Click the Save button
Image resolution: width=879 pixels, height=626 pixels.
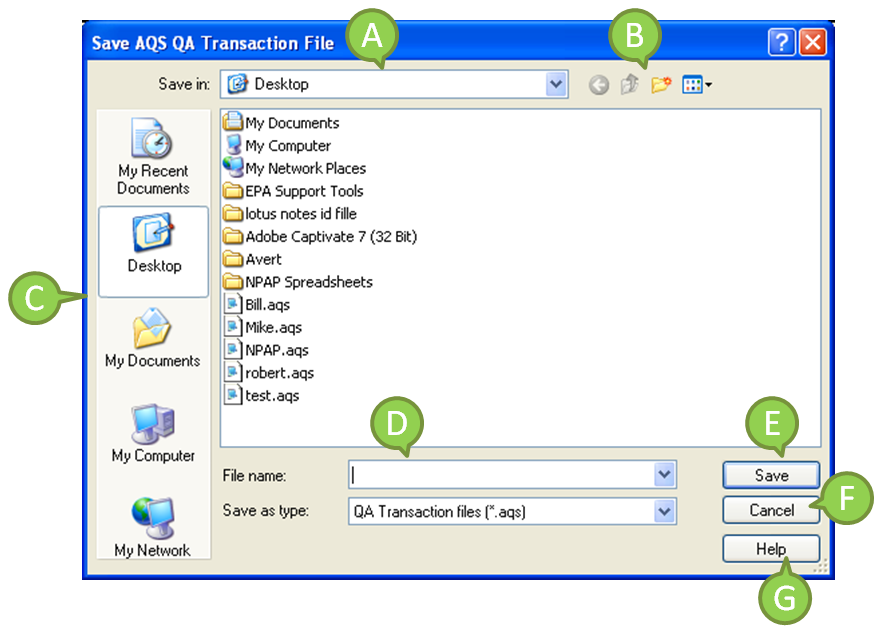(771, 475)
